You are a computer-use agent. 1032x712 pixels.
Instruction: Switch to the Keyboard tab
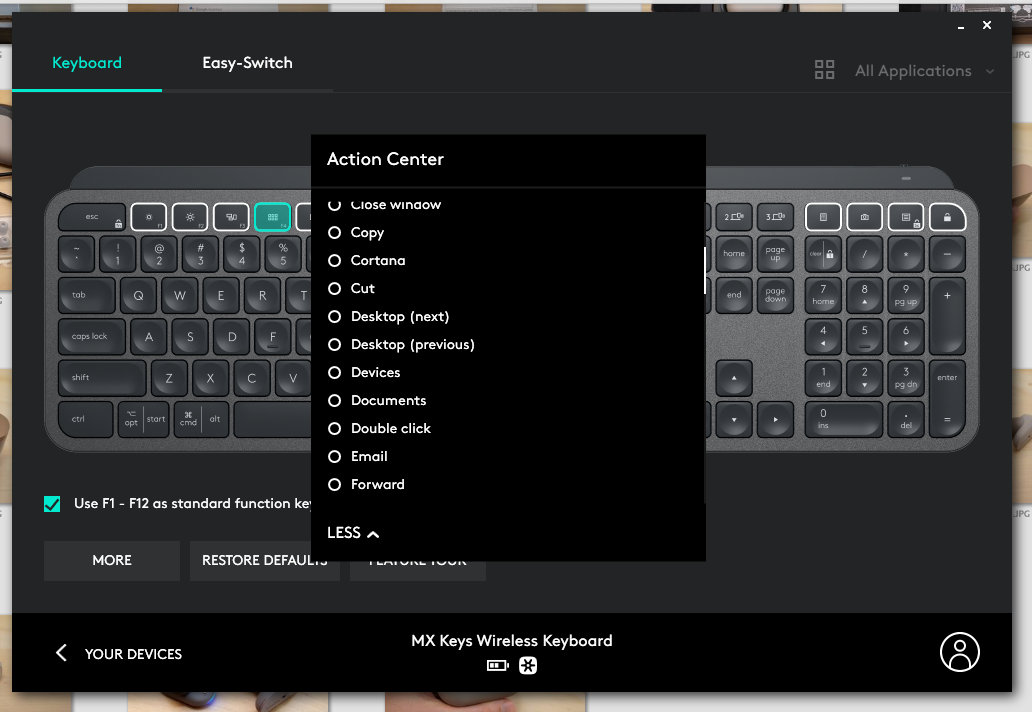click(87, 63)
